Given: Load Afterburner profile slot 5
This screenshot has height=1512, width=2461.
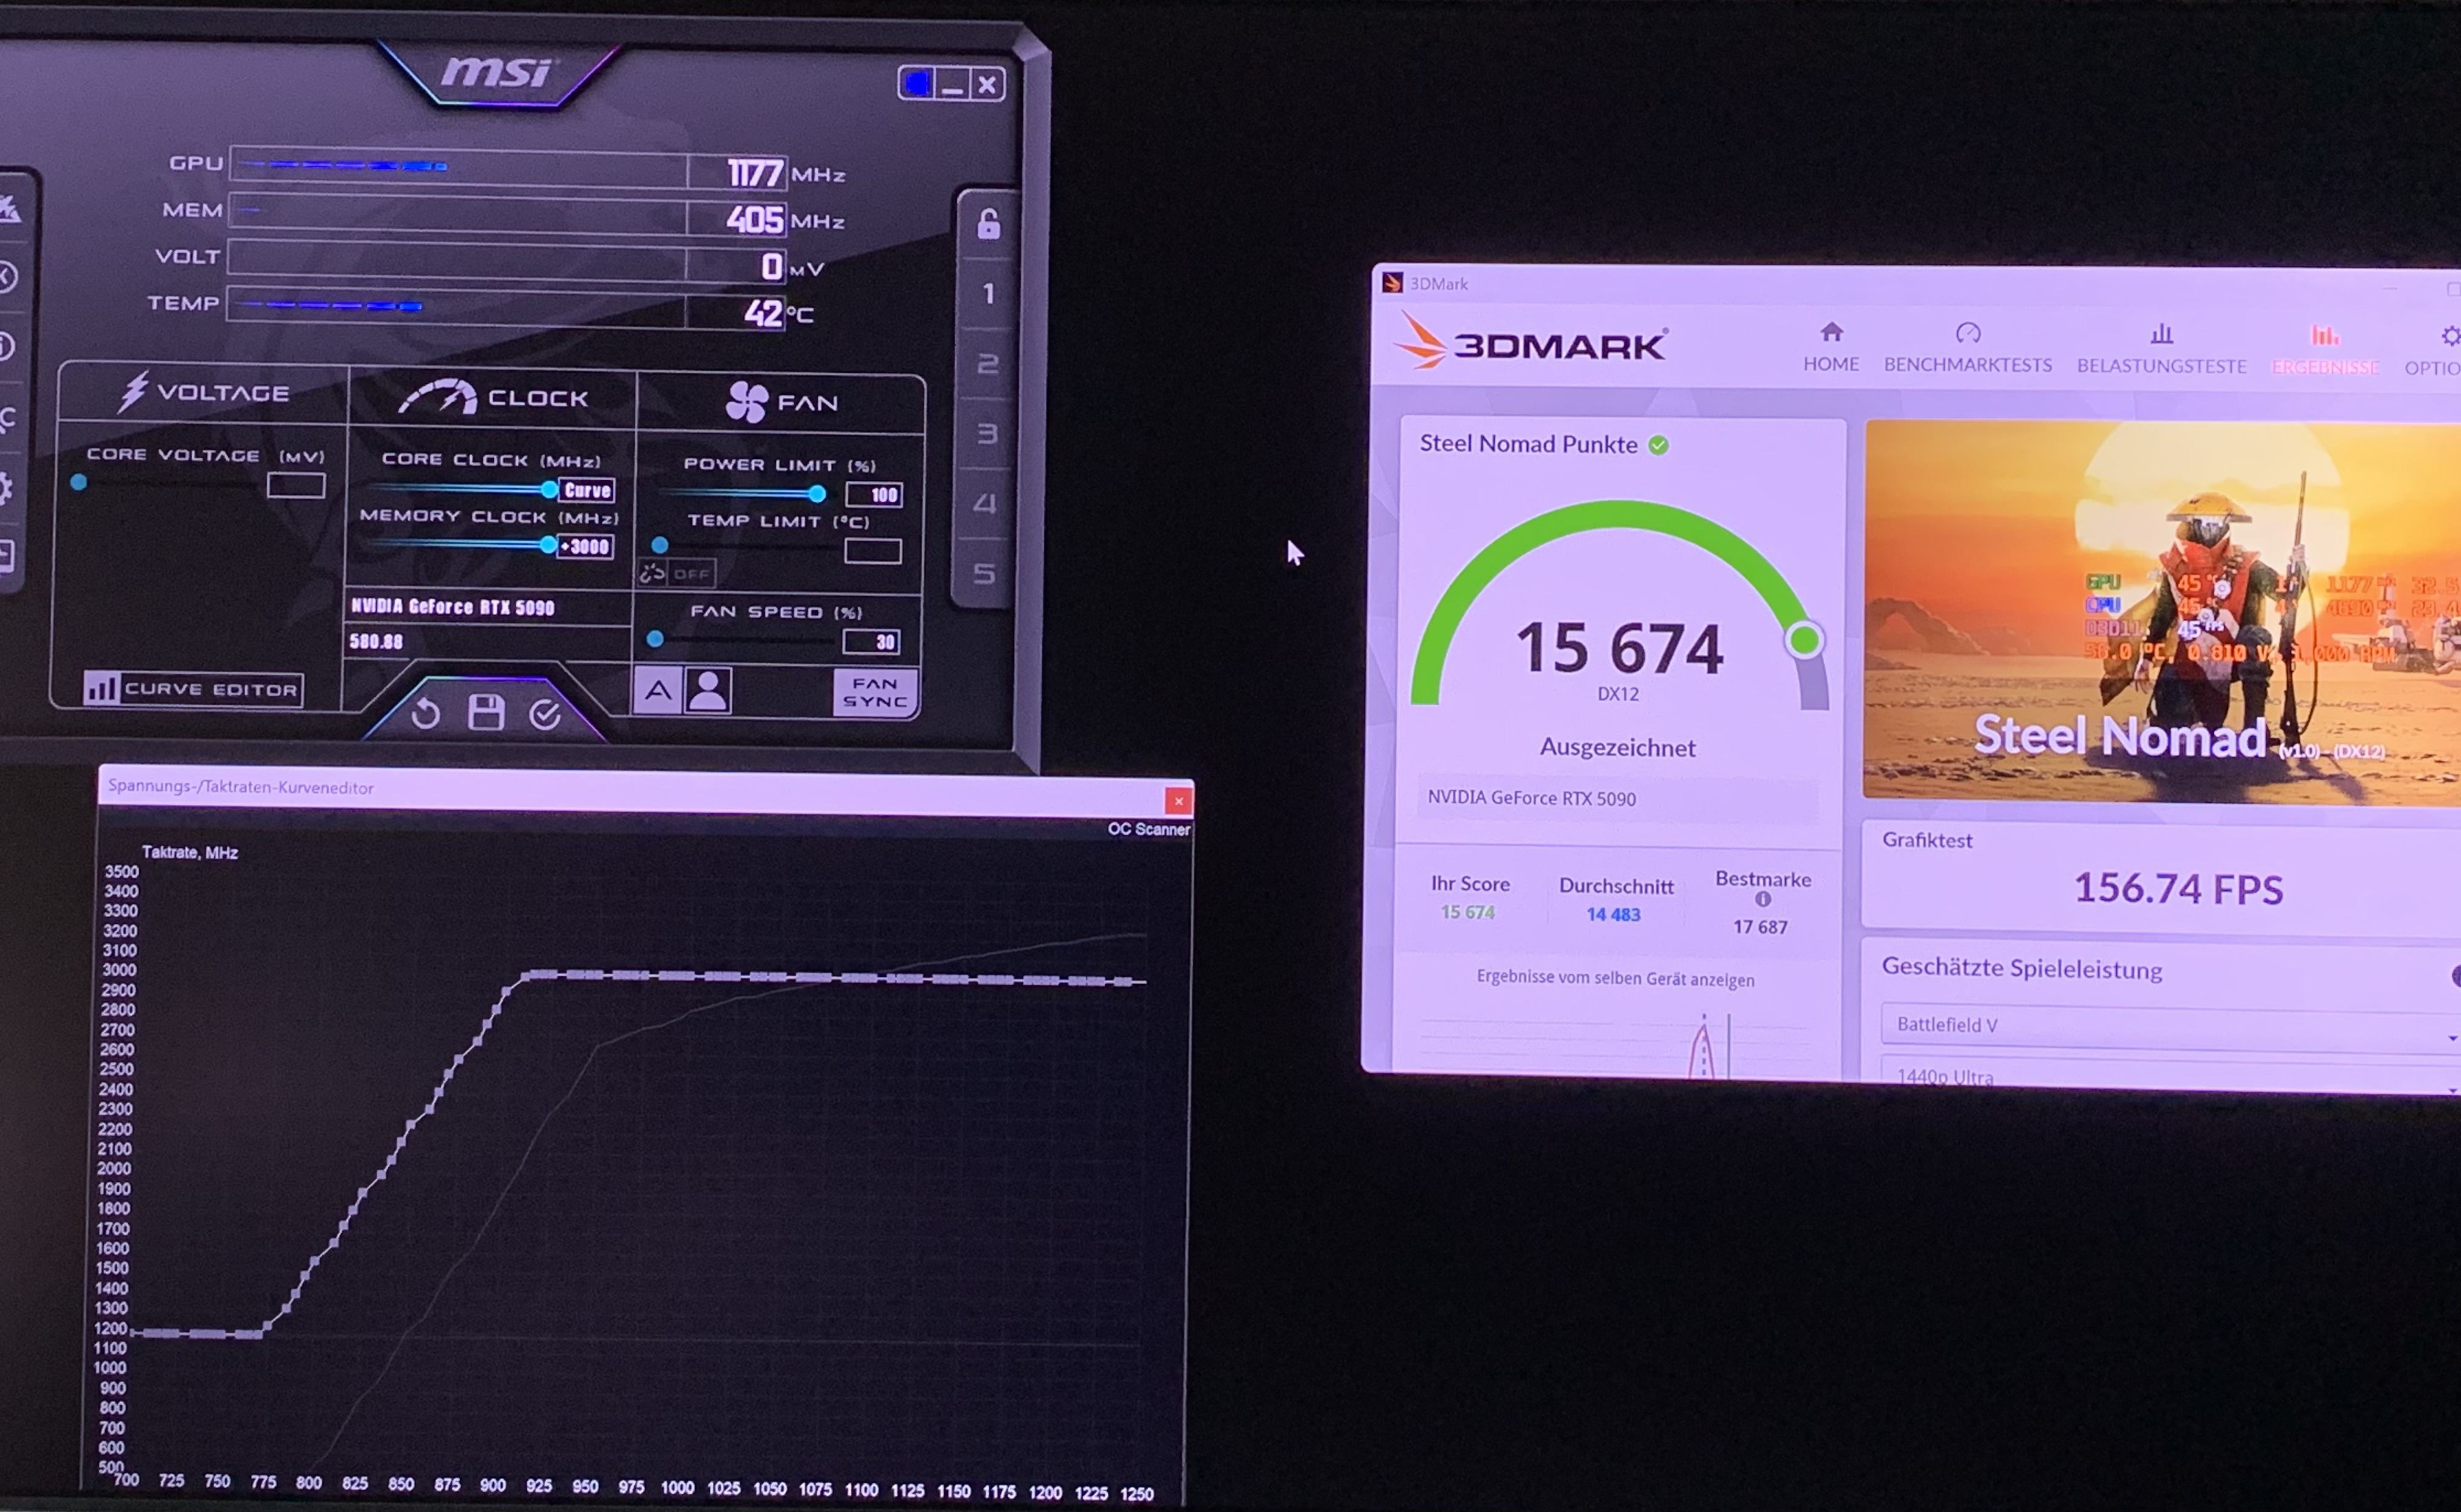Looking at the screenshot, I should pyautogui.click(x=984, y=573).
